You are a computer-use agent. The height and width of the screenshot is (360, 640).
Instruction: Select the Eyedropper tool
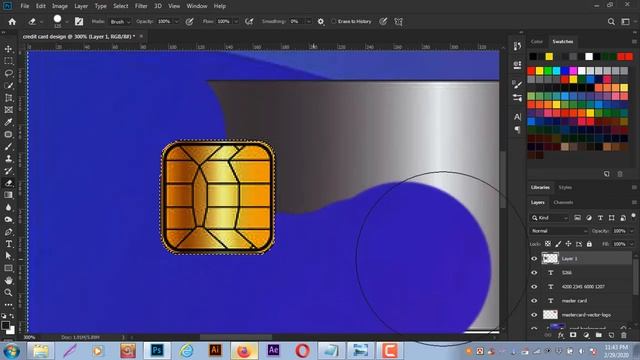click(x=8, y=122)
